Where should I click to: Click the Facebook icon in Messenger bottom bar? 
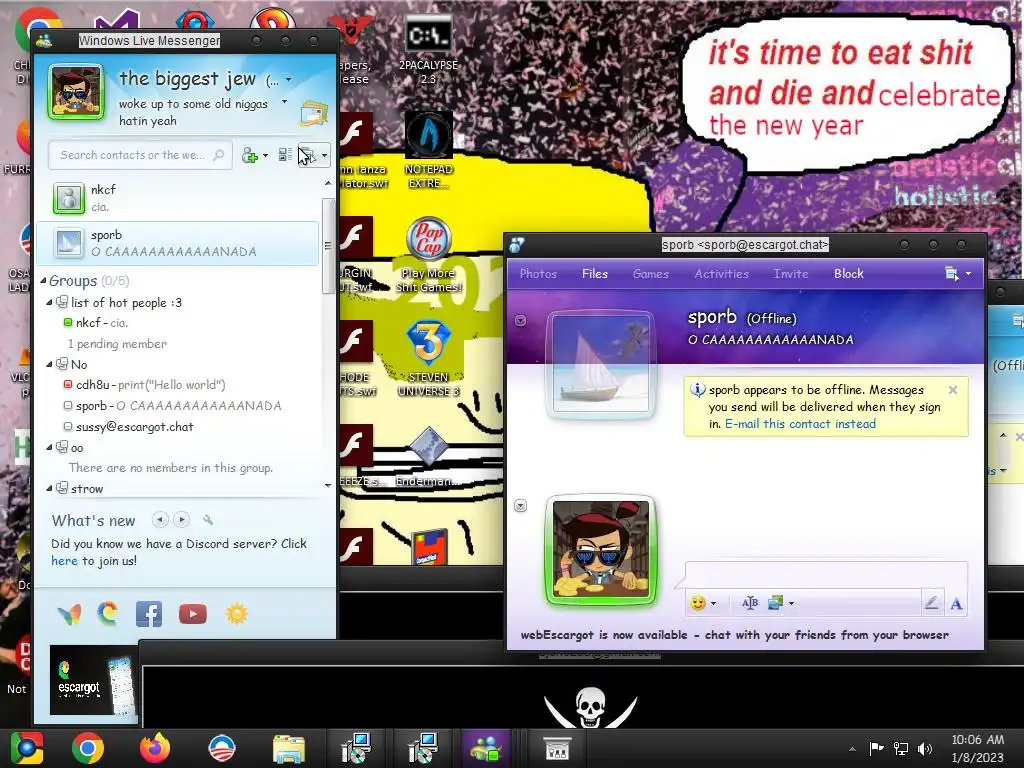pos(149,614)
